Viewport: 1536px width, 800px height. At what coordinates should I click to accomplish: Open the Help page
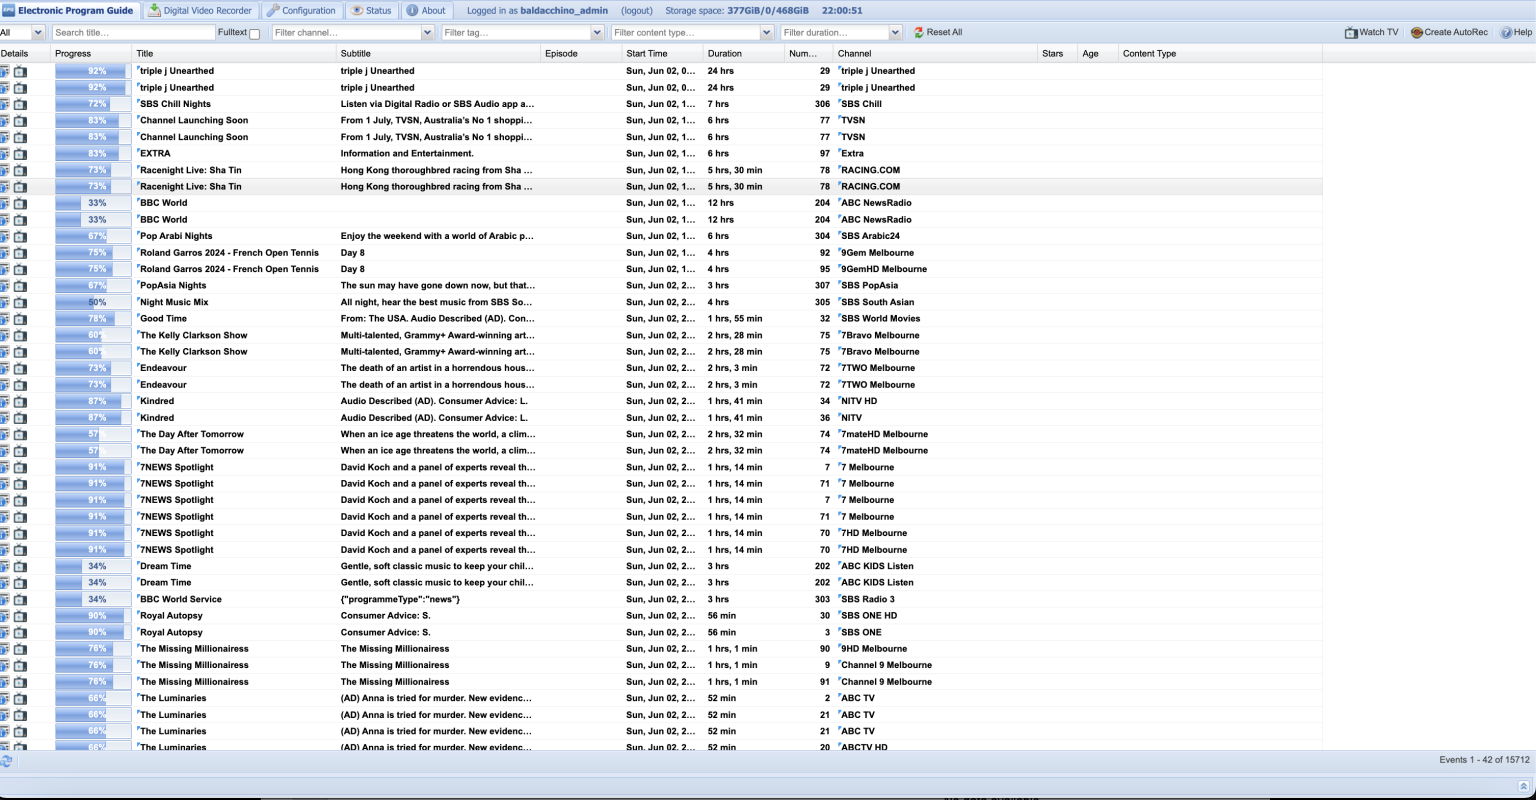click(x=1516, y=33)
